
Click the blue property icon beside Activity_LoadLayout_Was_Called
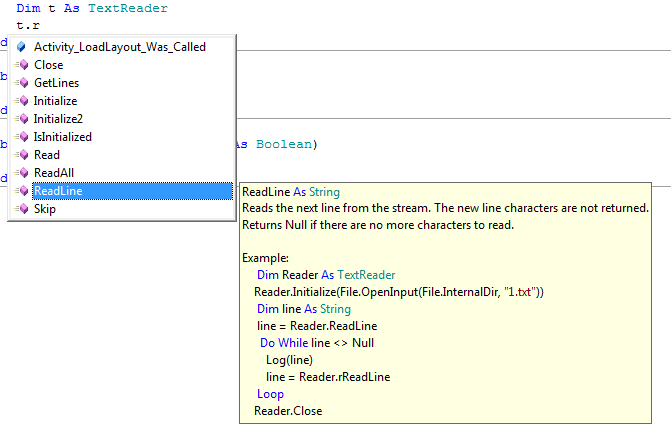pos(21,47)
